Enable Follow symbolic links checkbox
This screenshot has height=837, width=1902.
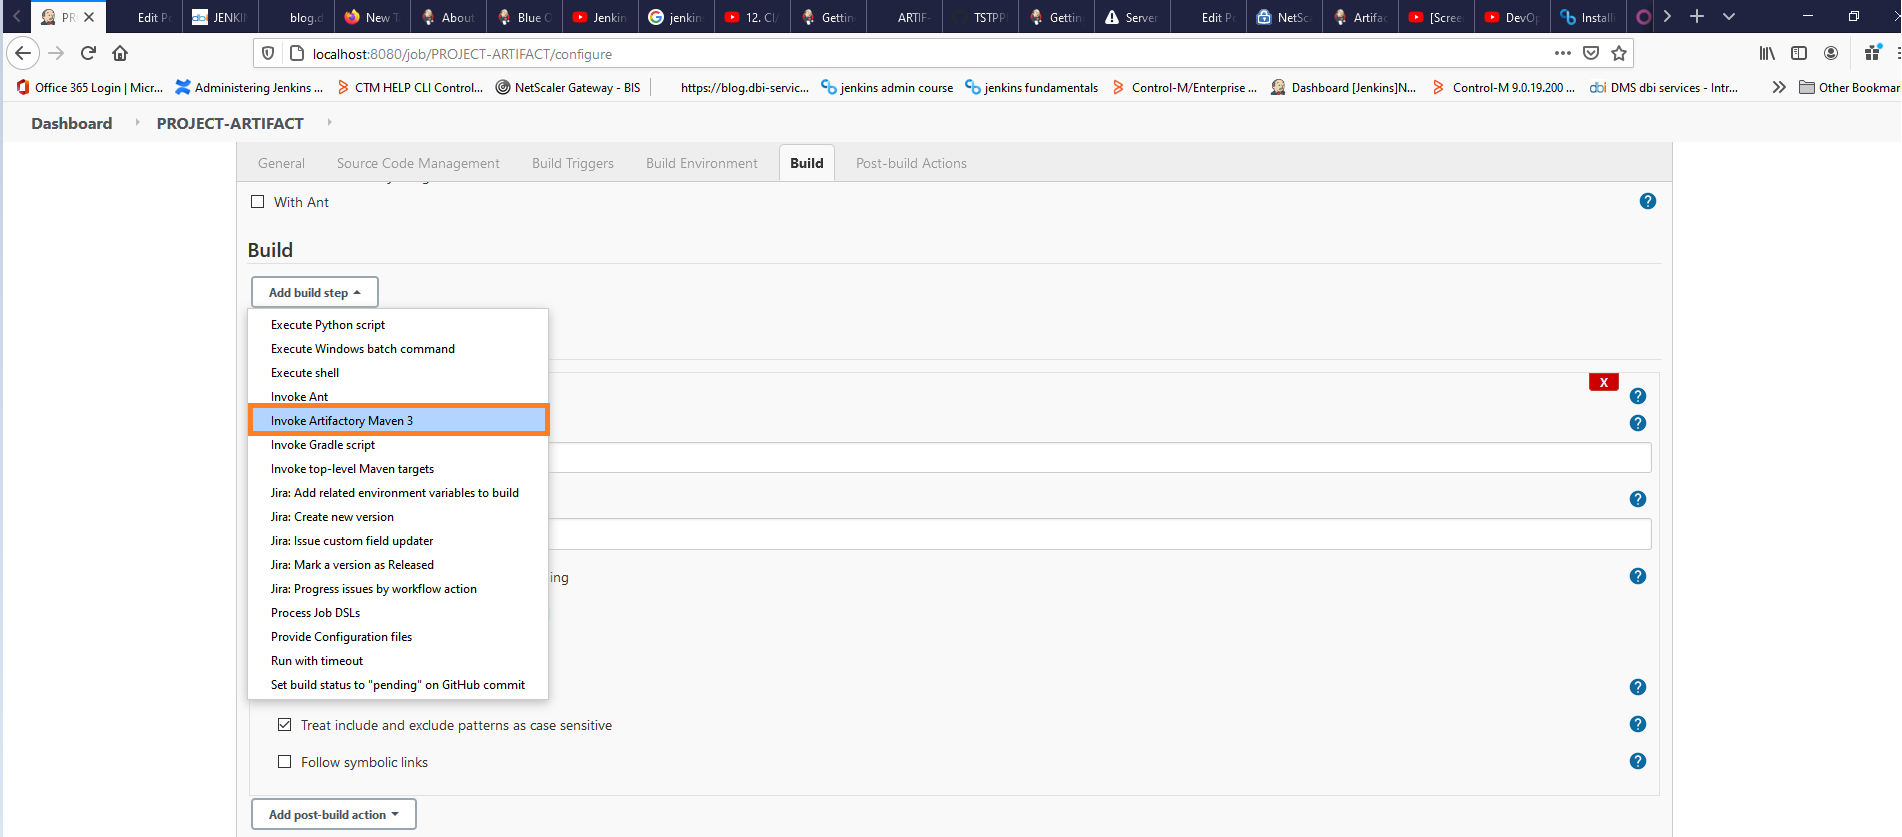click(x=285, y=761)
